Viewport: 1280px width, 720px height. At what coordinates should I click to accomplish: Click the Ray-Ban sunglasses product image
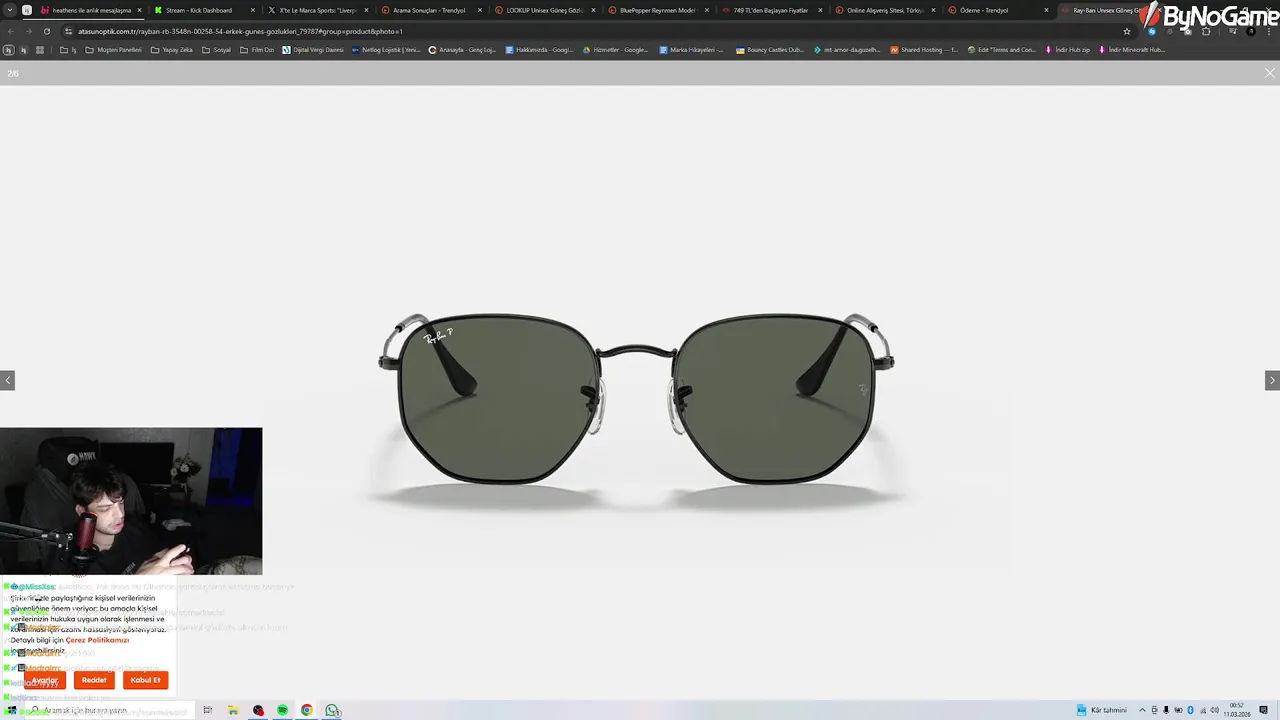coord(636,398)
